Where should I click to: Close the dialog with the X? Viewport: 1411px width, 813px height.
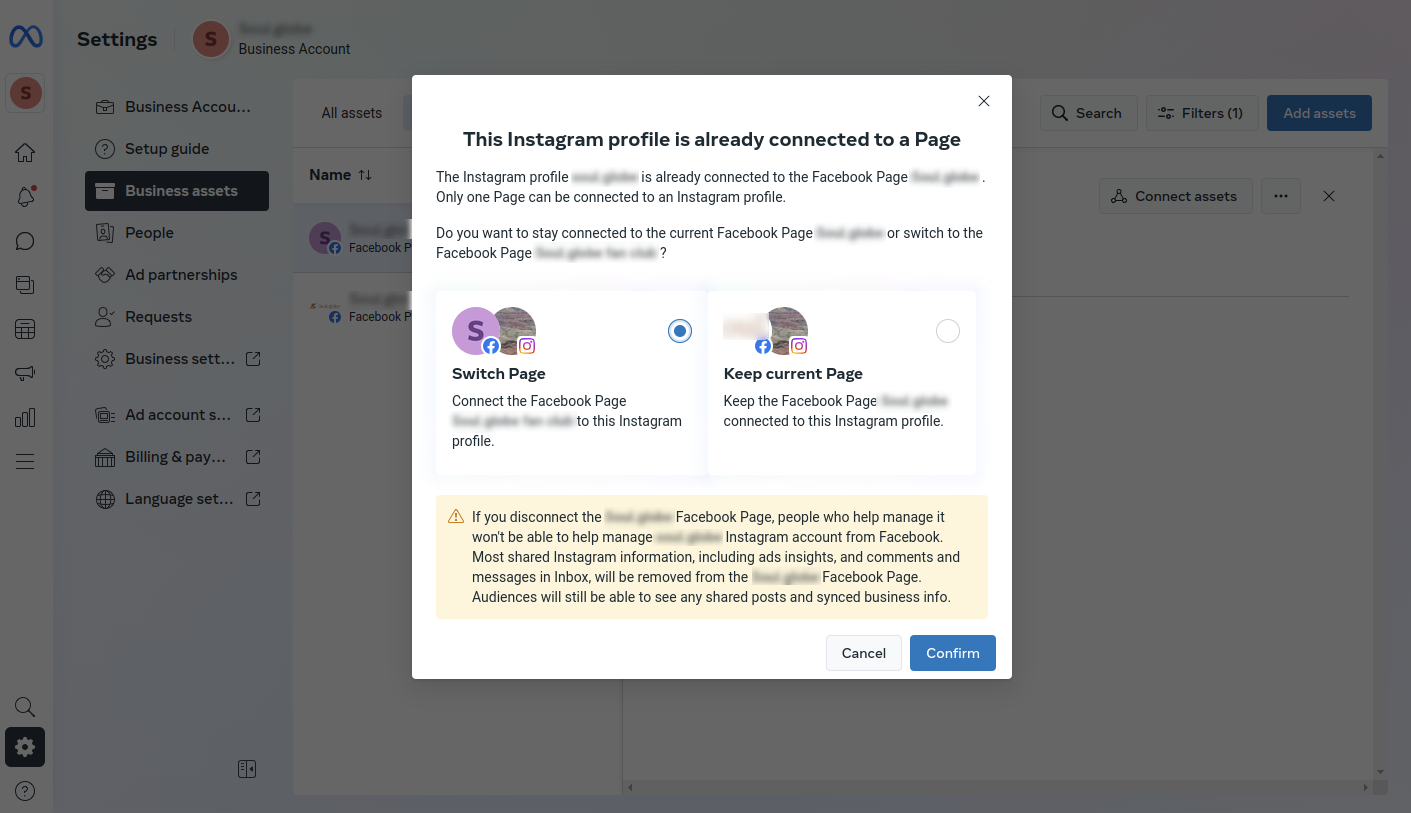tap(984, 101)
